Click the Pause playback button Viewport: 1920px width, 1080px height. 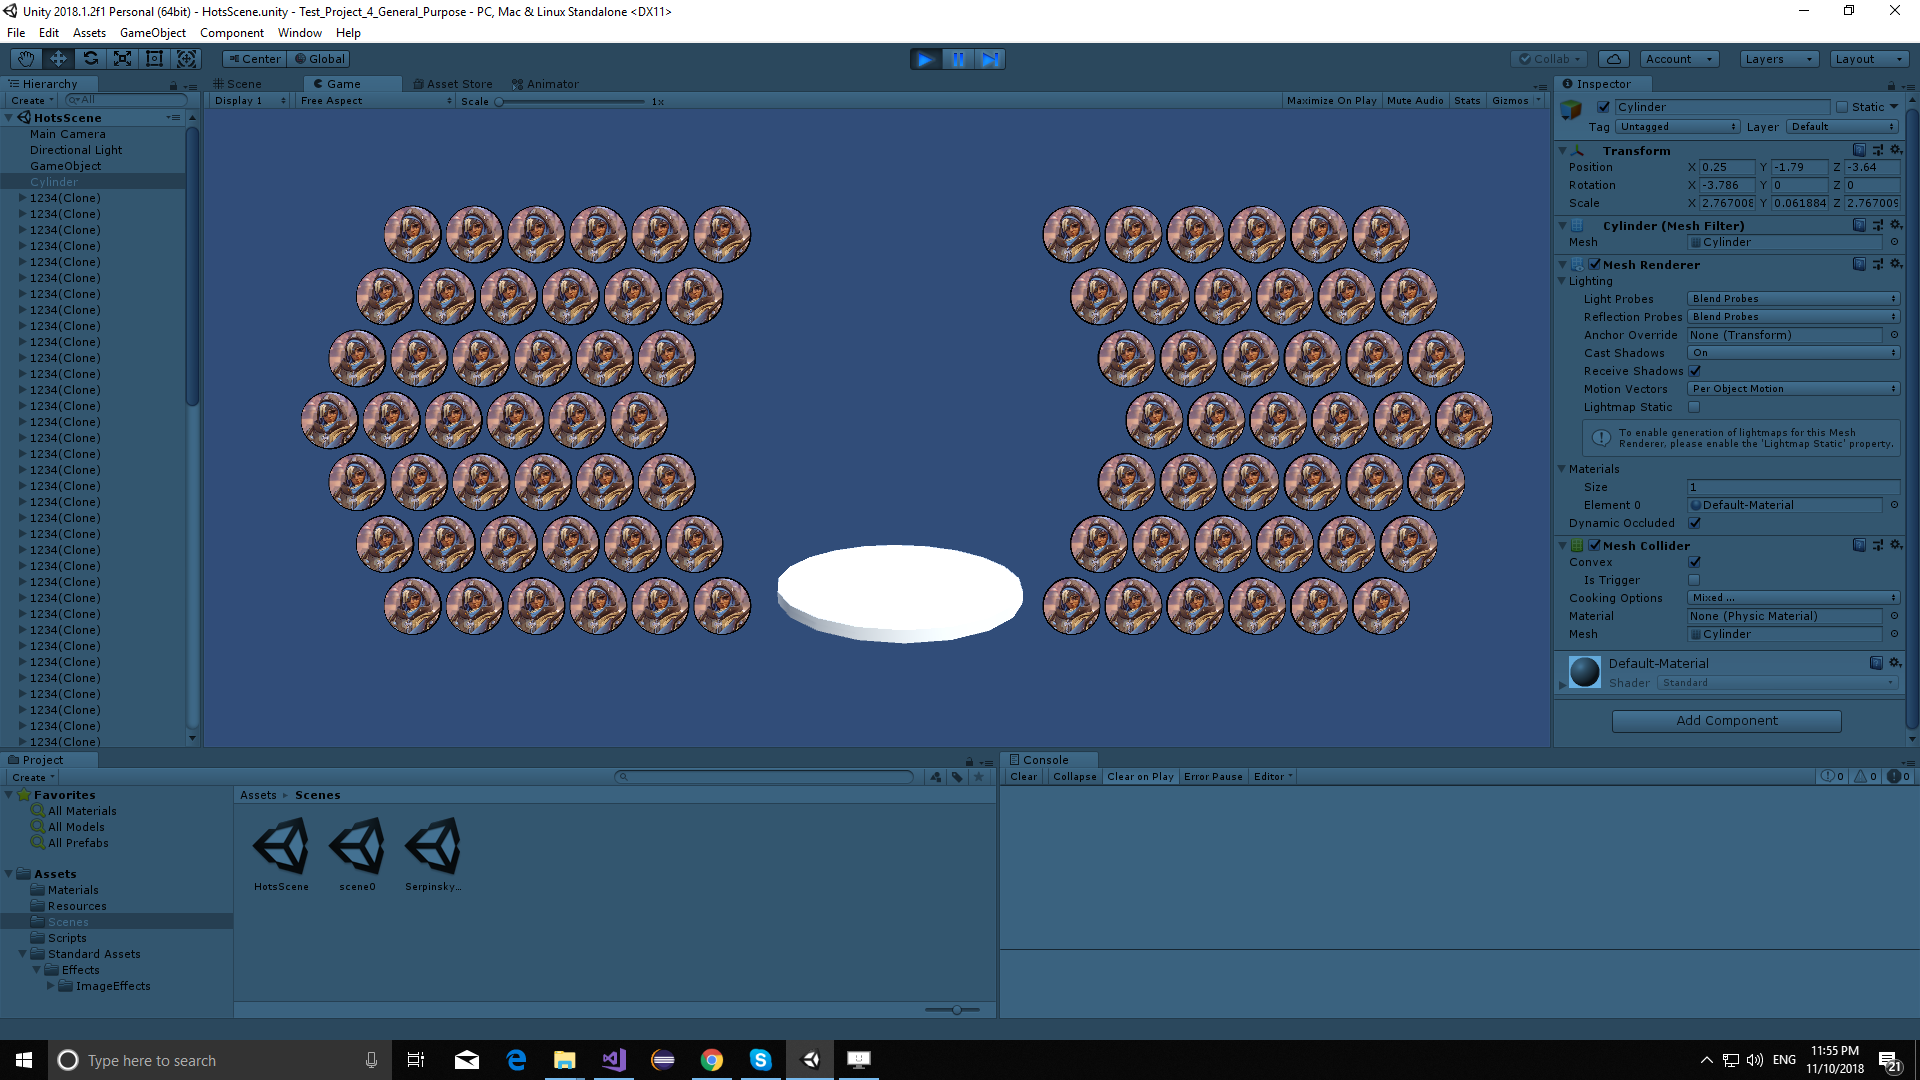[958, 59]
